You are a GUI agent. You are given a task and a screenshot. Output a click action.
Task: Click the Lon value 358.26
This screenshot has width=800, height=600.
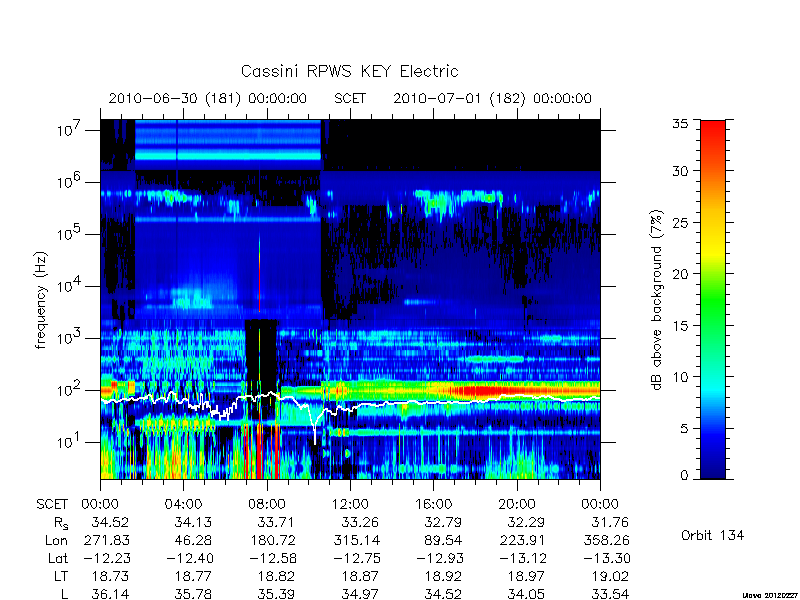[606, 540]
